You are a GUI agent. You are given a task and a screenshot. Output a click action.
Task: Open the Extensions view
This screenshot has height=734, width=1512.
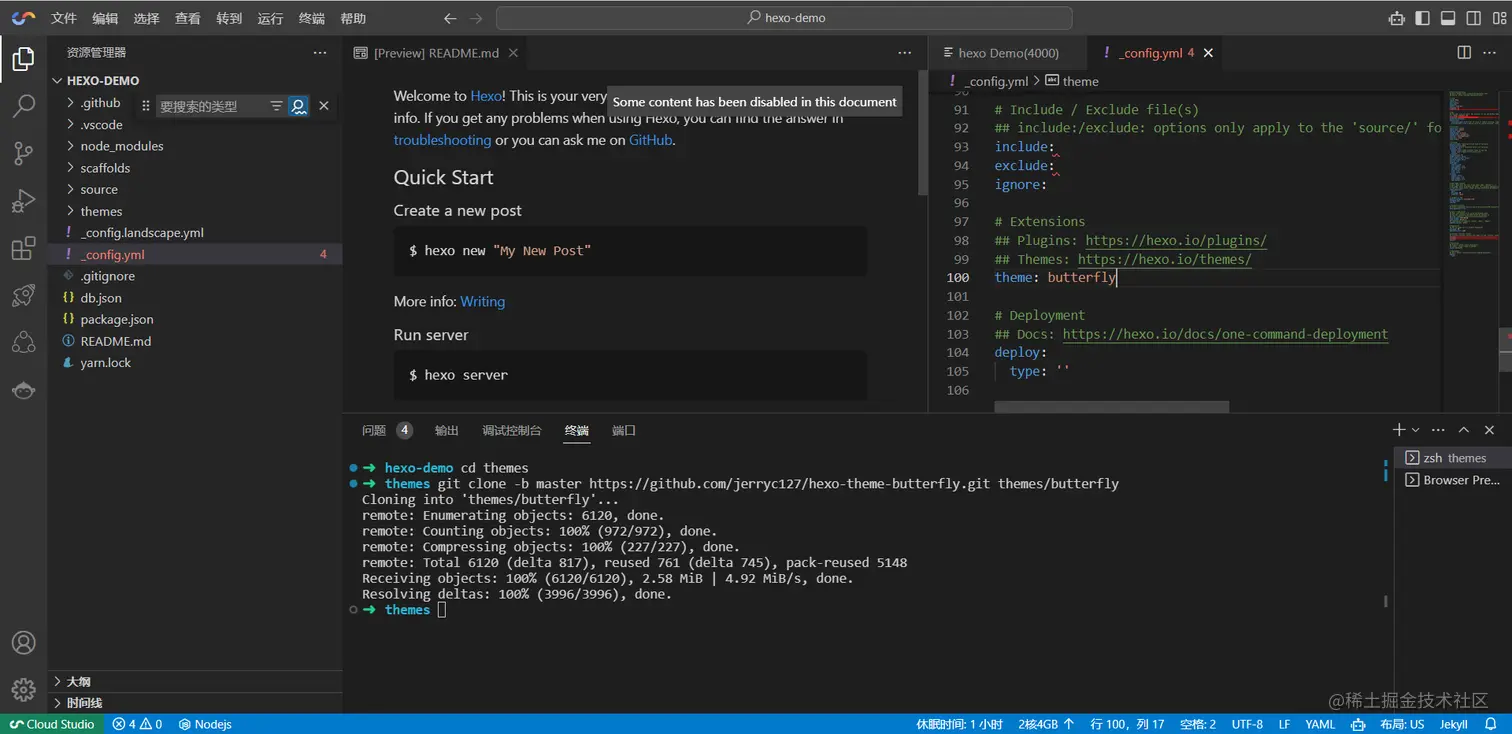(23, 248)
